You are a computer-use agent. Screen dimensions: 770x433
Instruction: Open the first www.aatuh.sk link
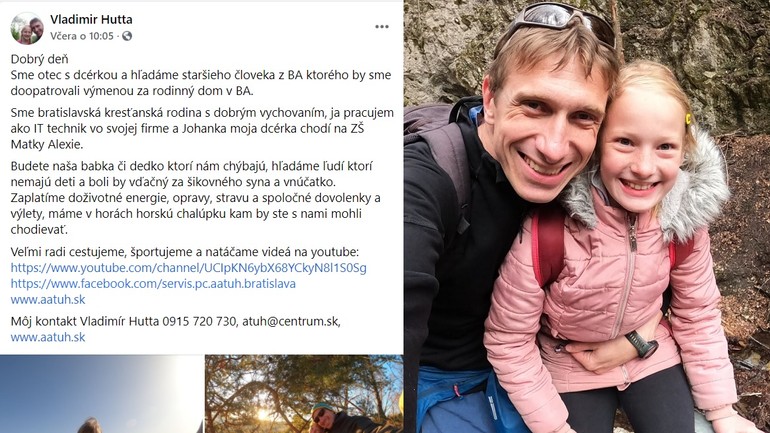click(x=48, y=299)
